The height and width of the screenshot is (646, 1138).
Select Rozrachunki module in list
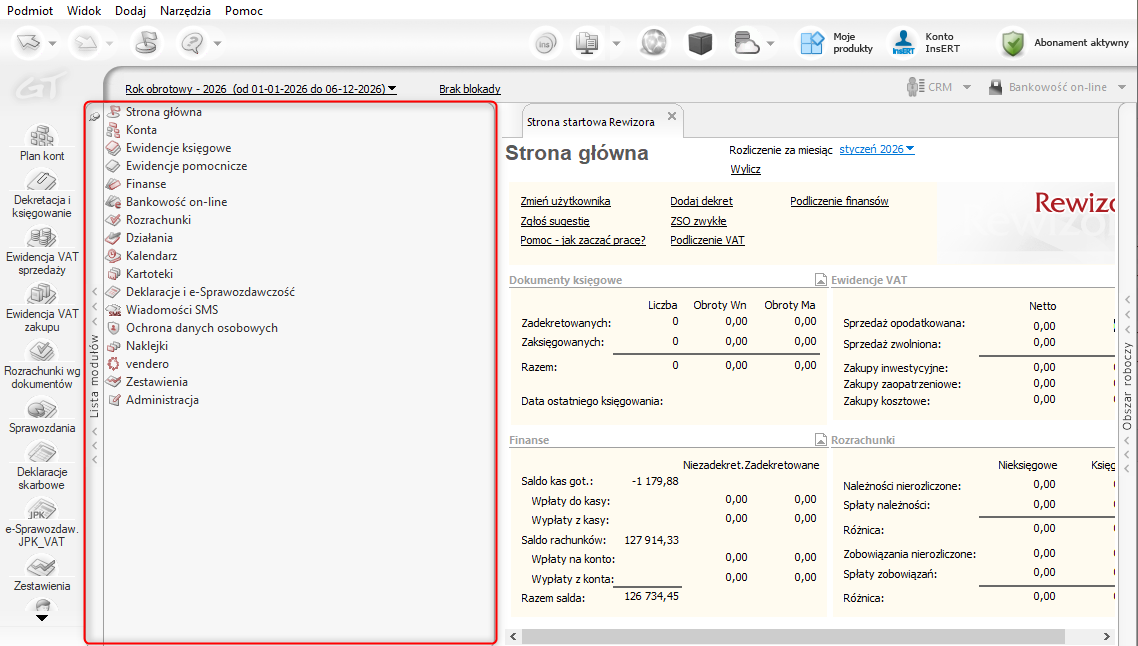point(158,220)
